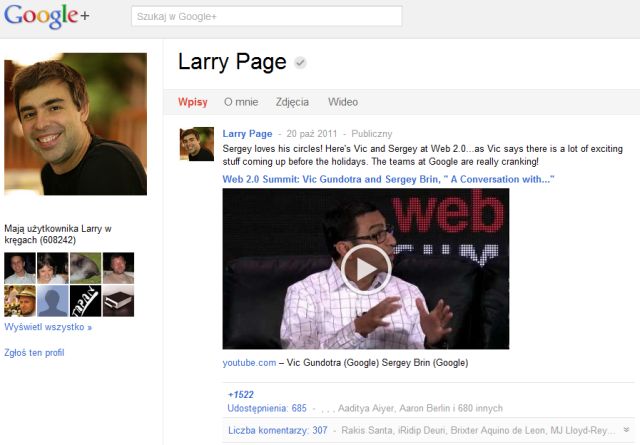
Task: Click the sharers text 'Aaditya Aiyer, Aaron Berlin i 680 innych'
Action: pos(420,408)
